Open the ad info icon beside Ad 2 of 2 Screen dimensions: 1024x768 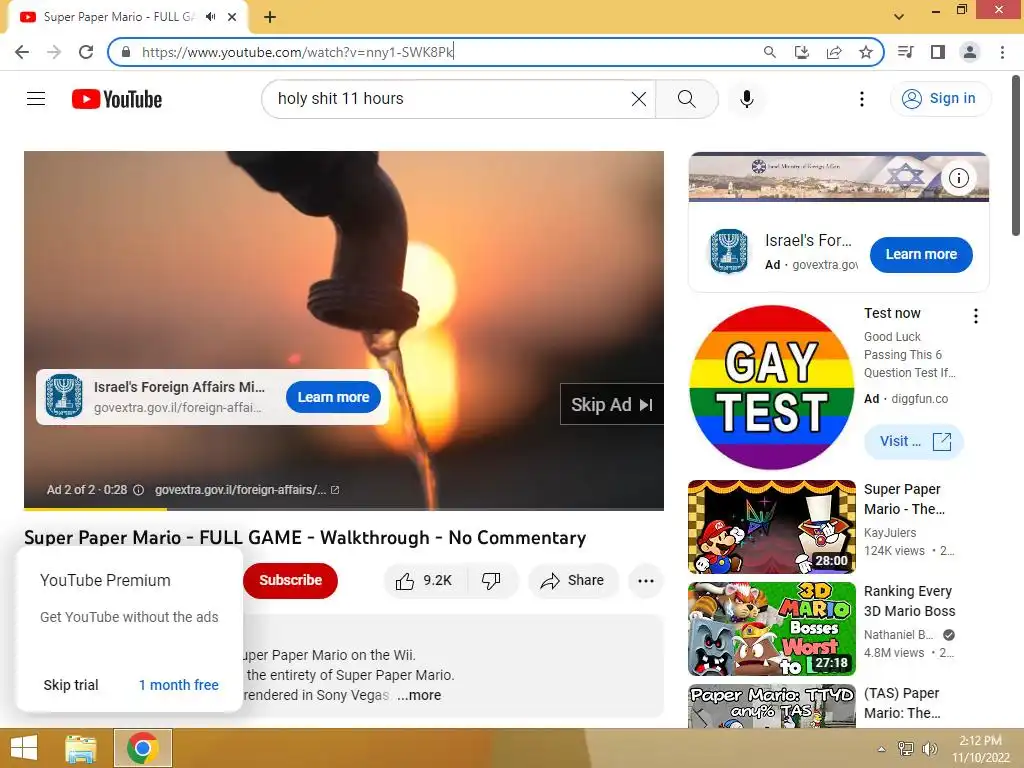(138, 490)
